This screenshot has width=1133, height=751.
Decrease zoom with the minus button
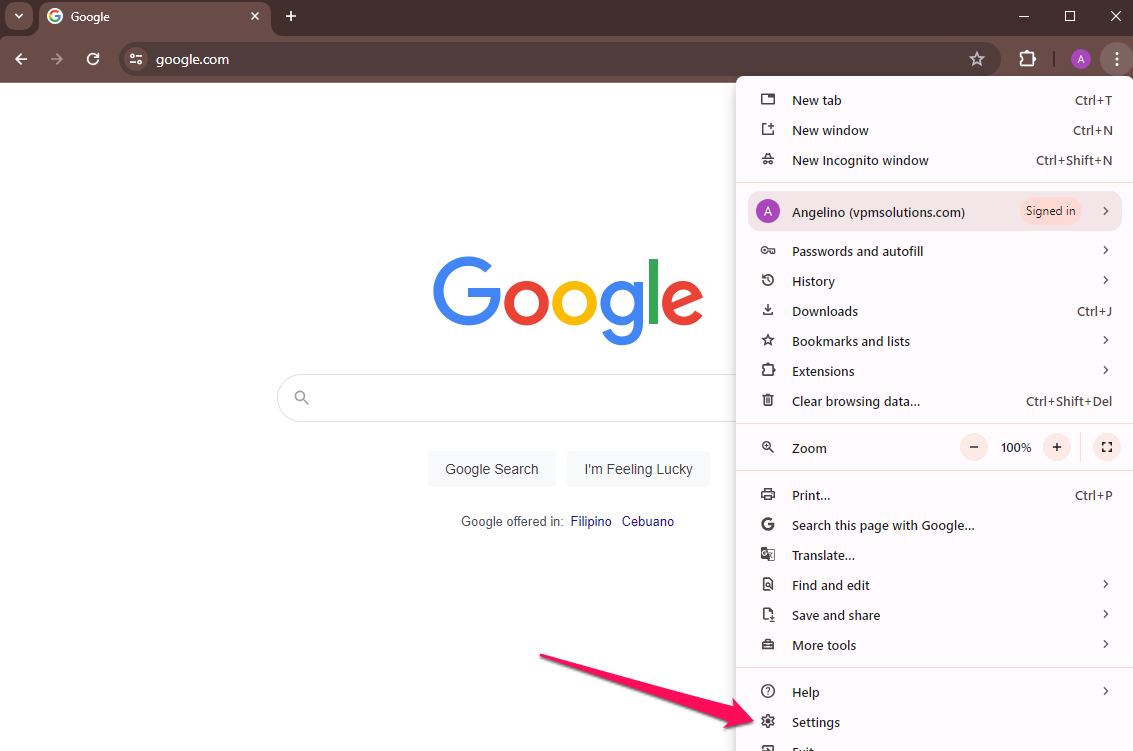coord(974,447)
